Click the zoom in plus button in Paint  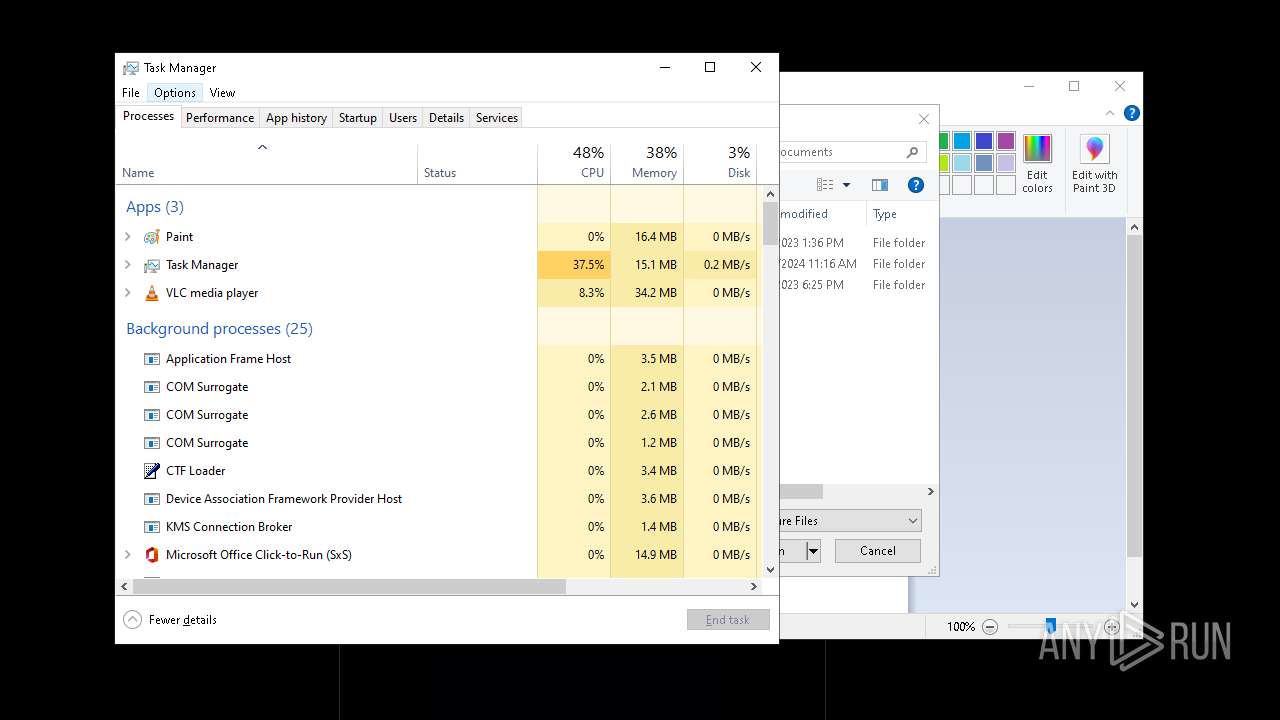[1112, 627]
